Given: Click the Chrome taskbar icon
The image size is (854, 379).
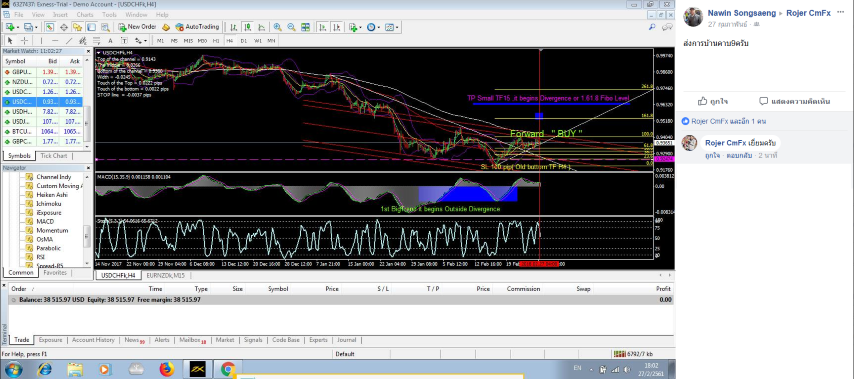Looking at the screenshot, I should point(228,370).
